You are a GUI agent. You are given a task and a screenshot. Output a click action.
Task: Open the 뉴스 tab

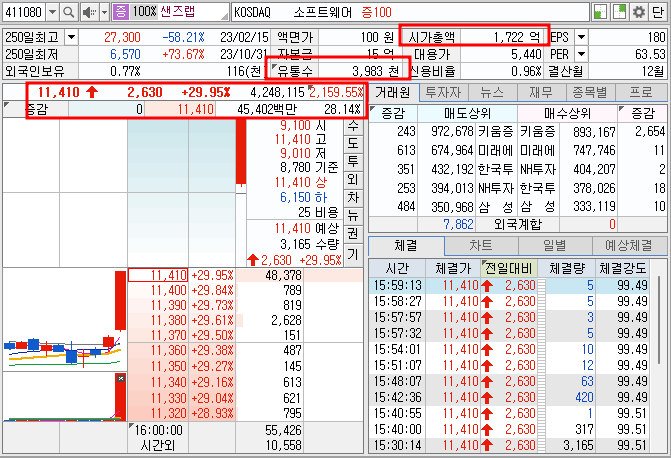pyautogui.click(x=492, y=92)
